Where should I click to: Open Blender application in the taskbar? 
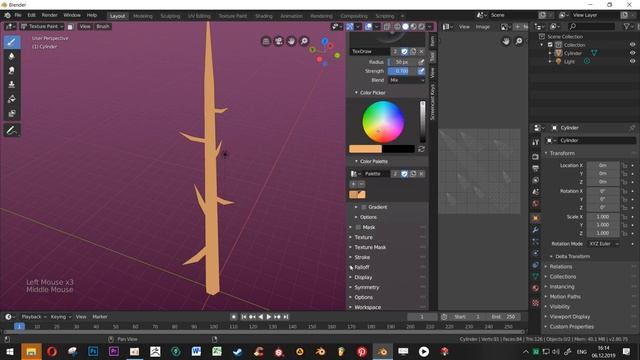(382, 351)
